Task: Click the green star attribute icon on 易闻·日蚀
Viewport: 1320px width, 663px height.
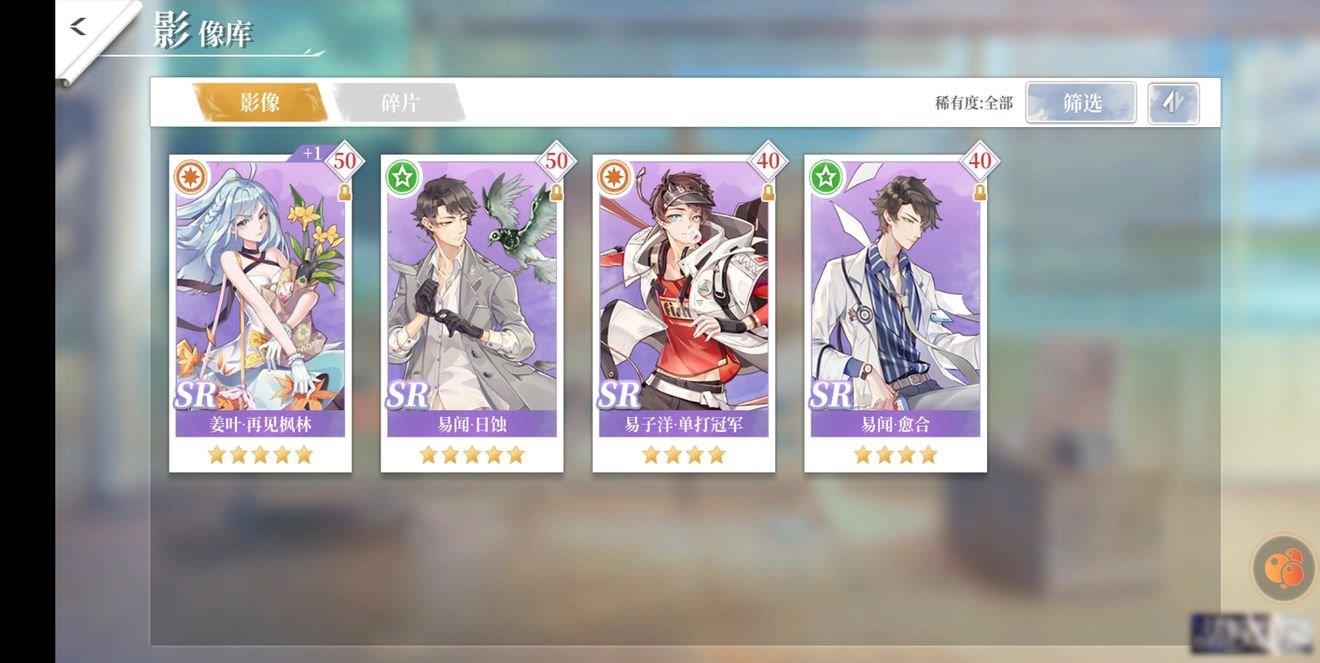Action: [x=401, y=177]
